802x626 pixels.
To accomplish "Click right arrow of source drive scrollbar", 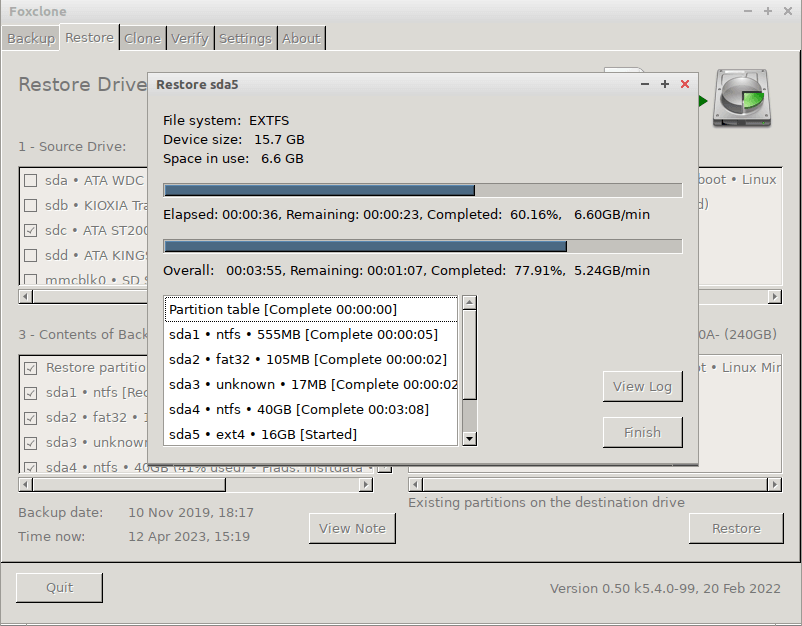I will point(774,297).
